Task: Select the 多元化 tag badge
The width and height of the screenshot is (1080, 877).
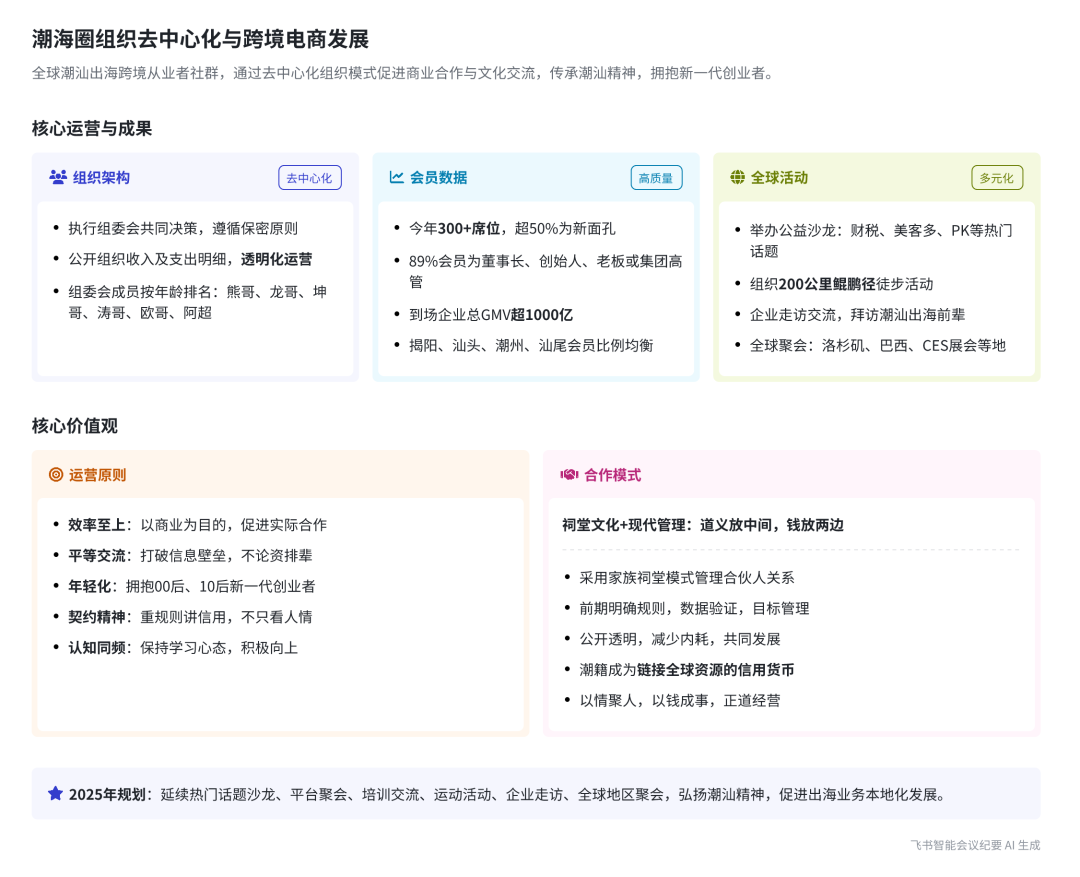Action: click(997, 178)
